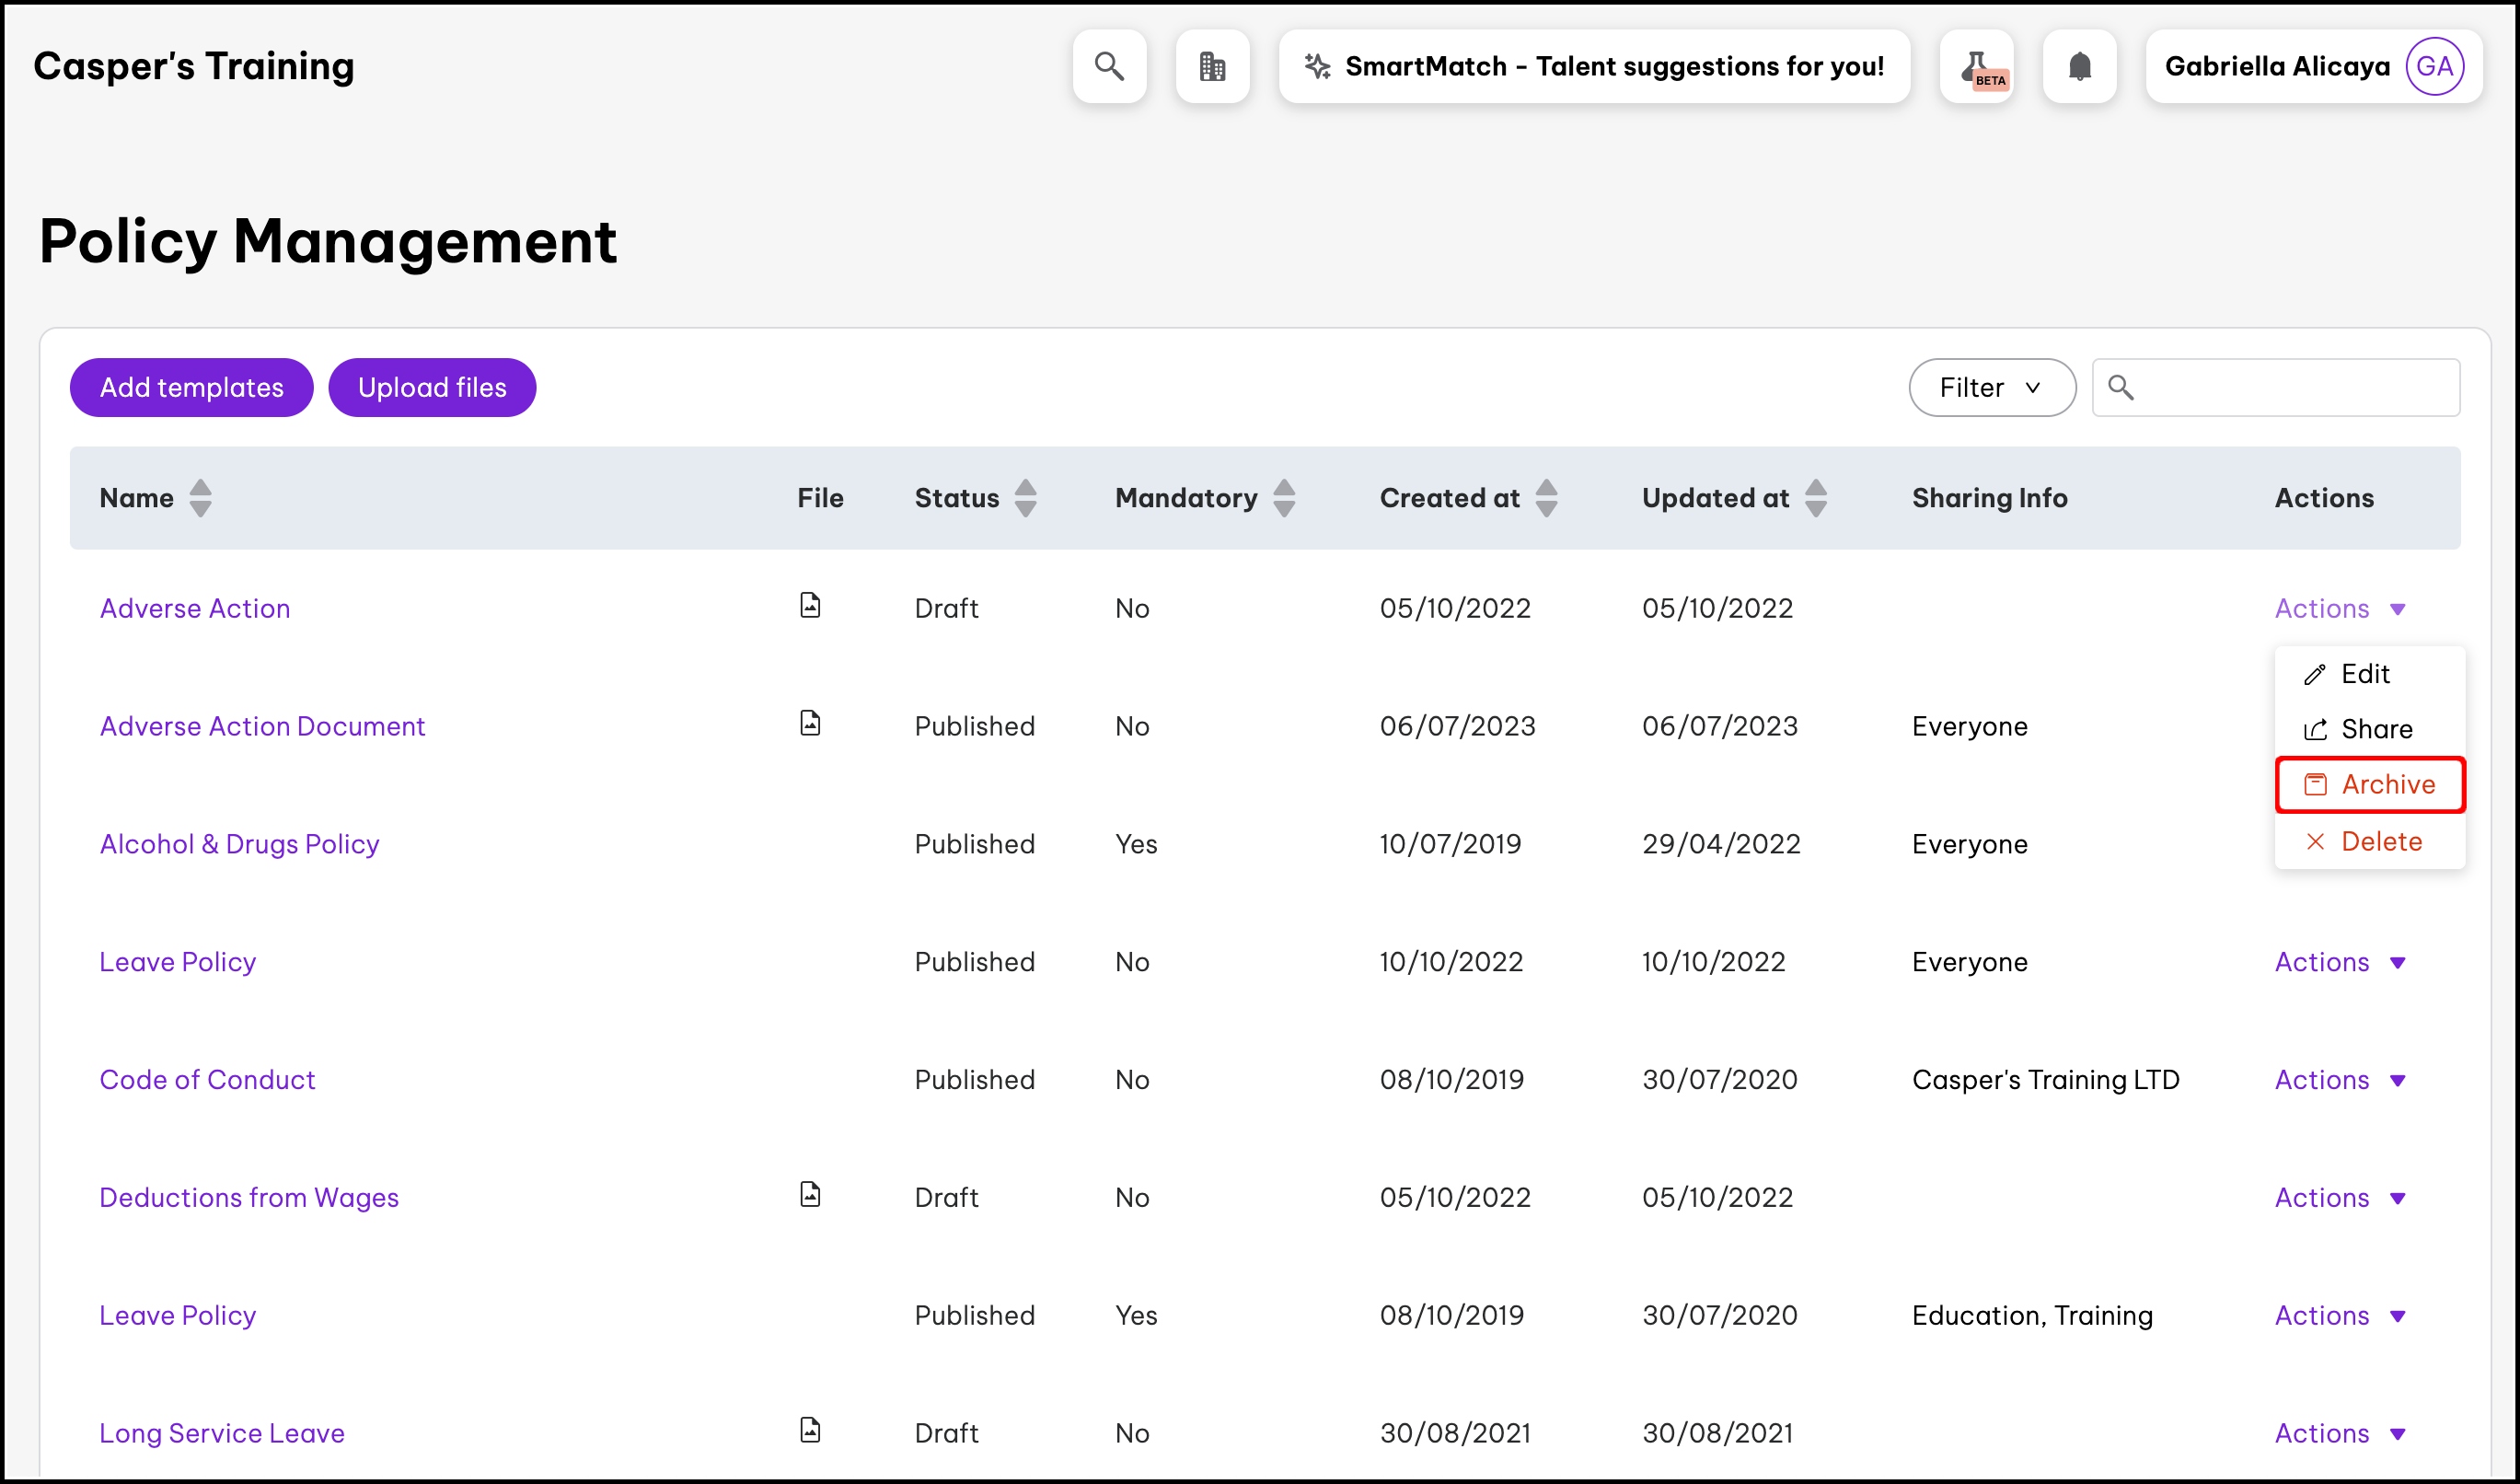
Task: Click the search magnifier icon in header
Action: tap(1109, 66)
